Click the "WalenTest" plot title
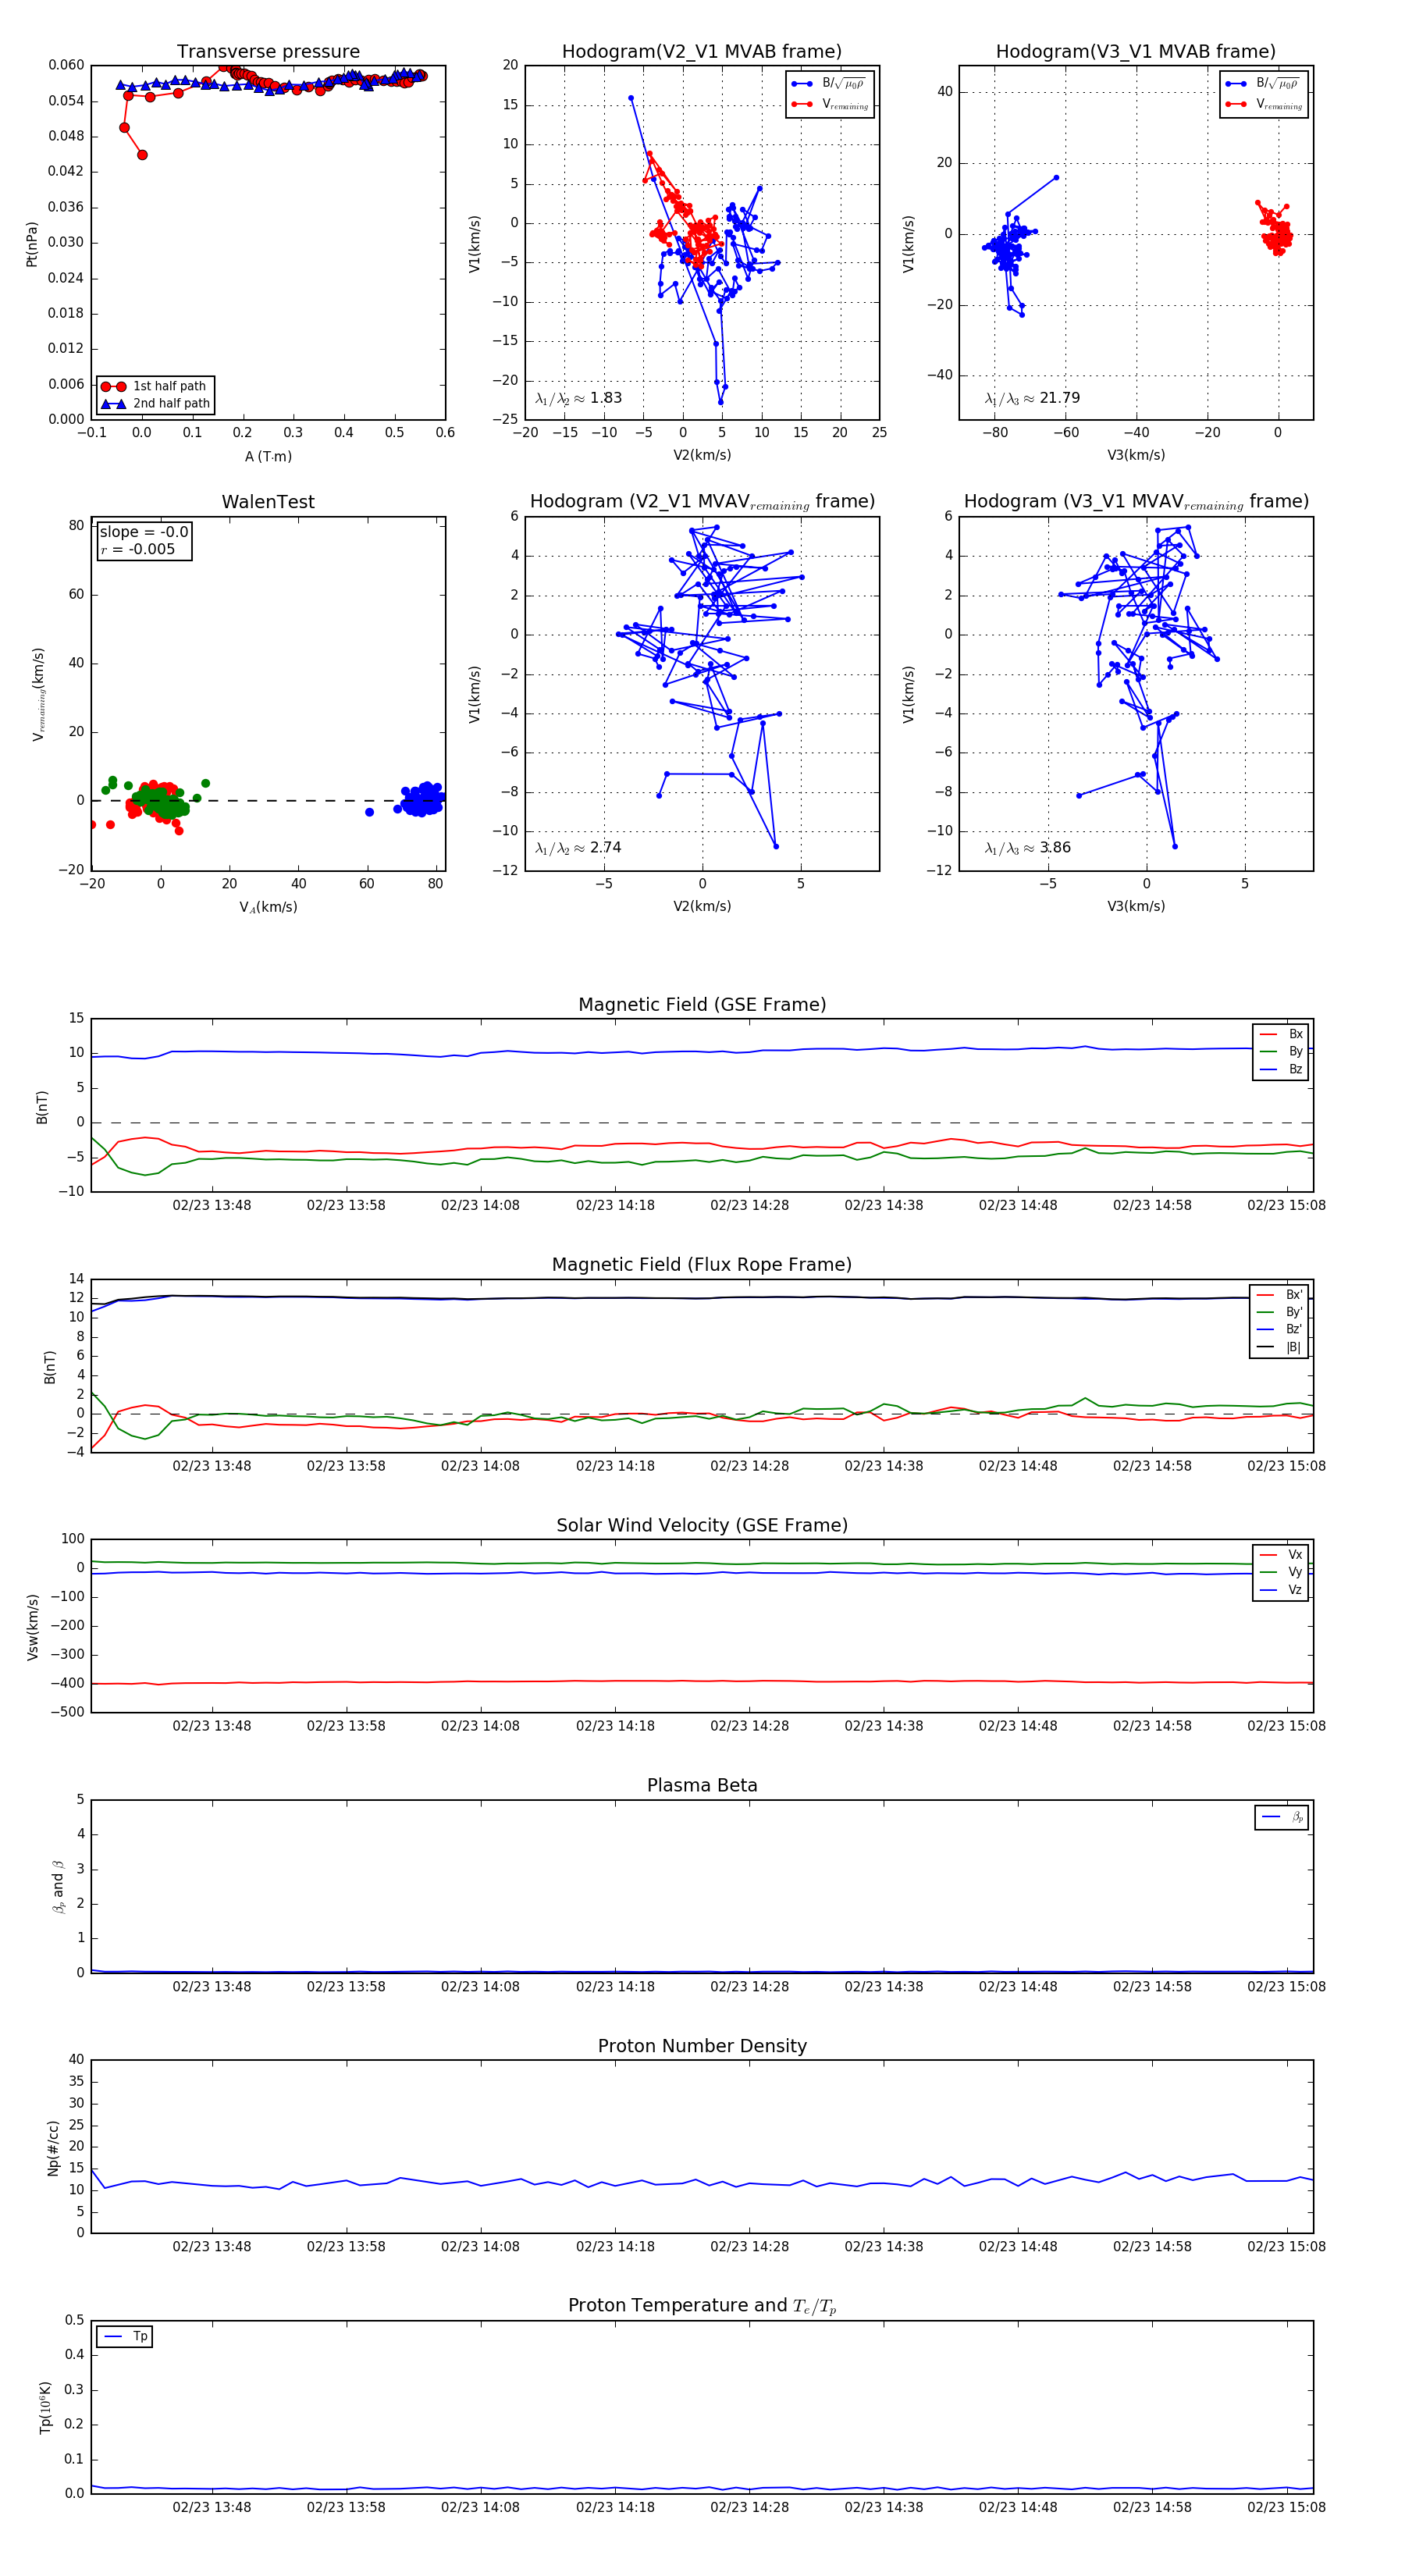The height and width of the screenshot is (2576, 1405). pos(268,502)
